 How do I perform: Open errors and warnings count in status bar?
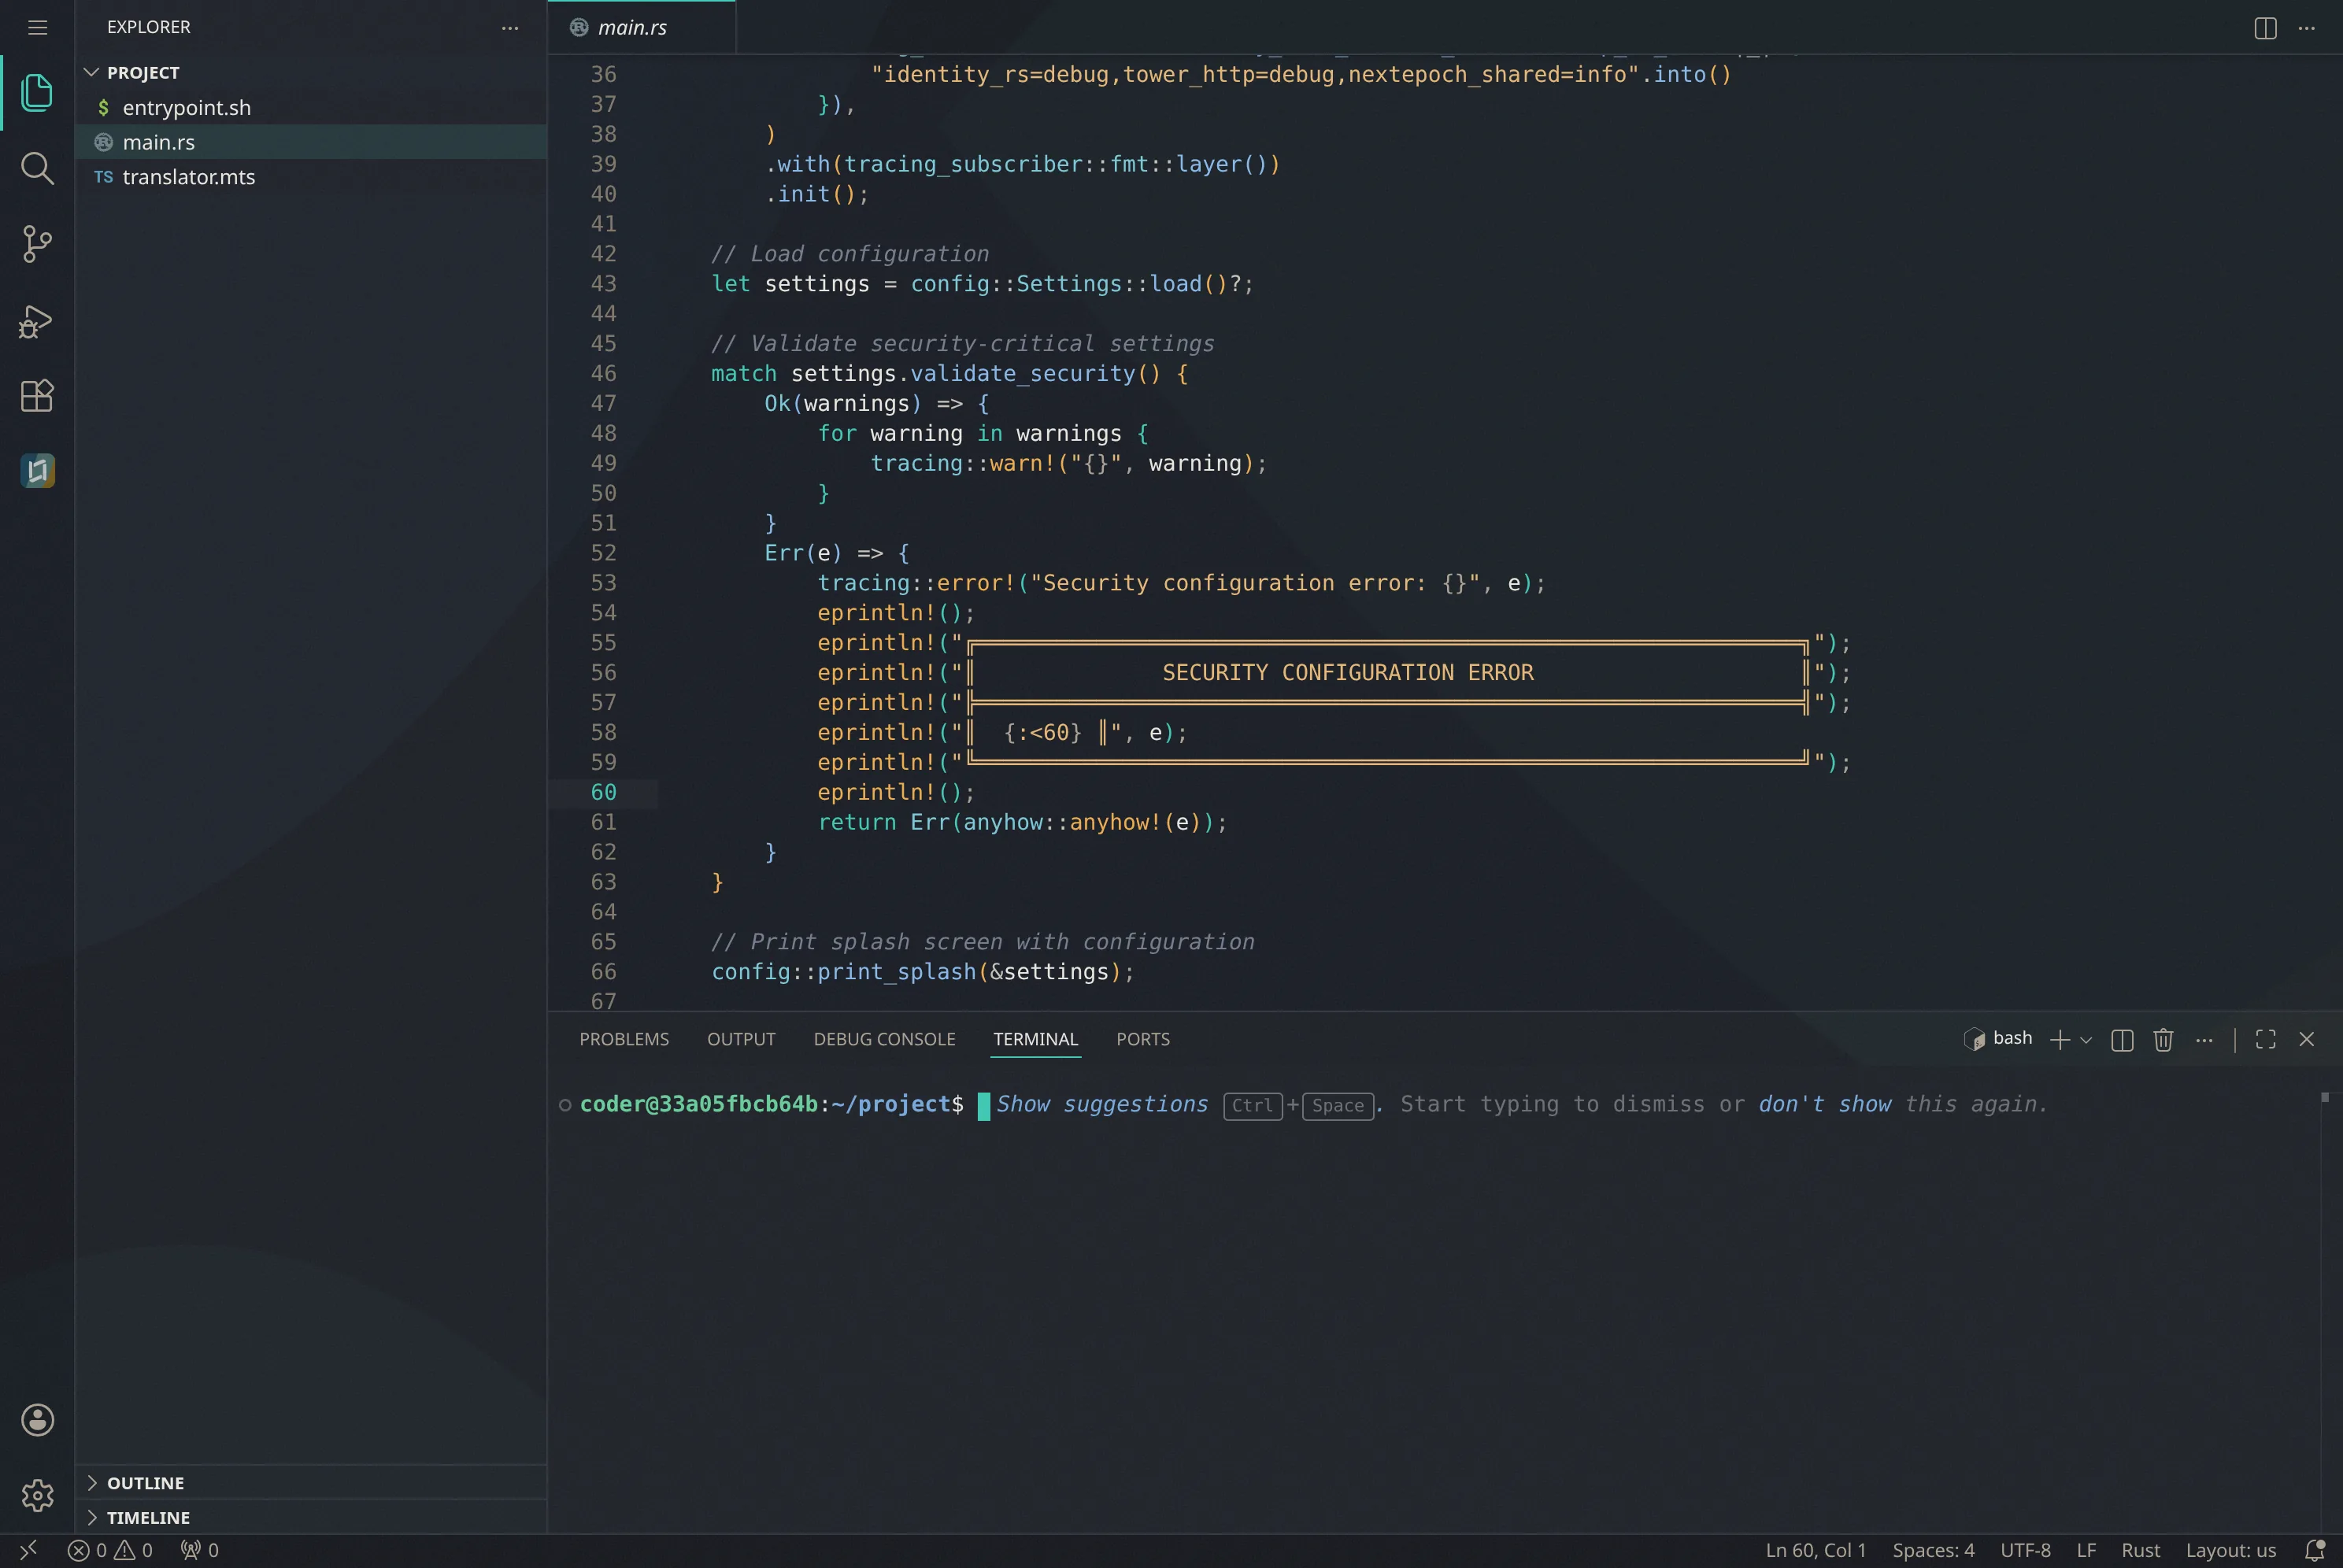pyautogui.click(x=110, y=1550)
